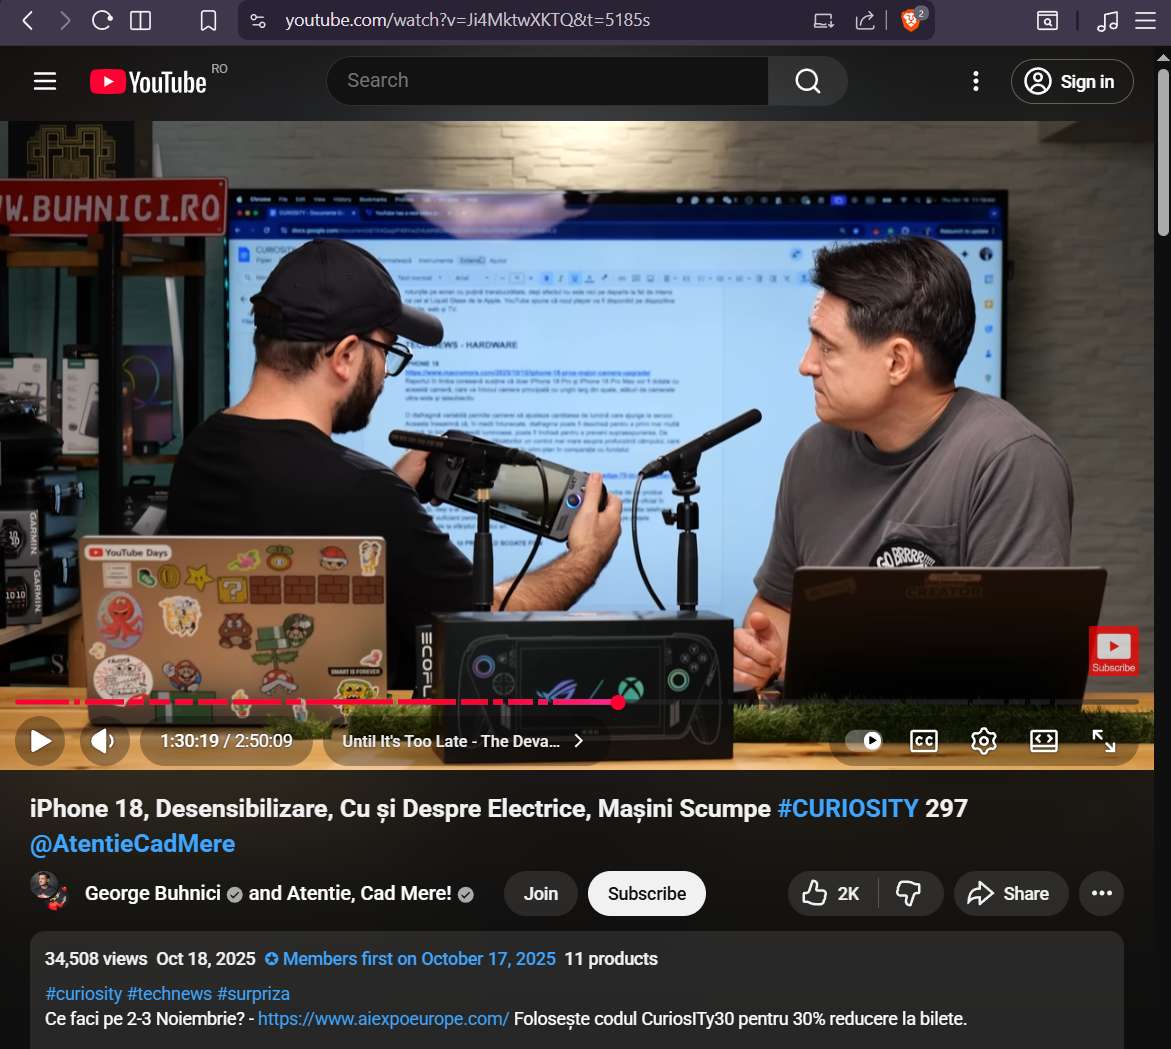Open the aiexpoeurope.com link

coord(383,1019)
